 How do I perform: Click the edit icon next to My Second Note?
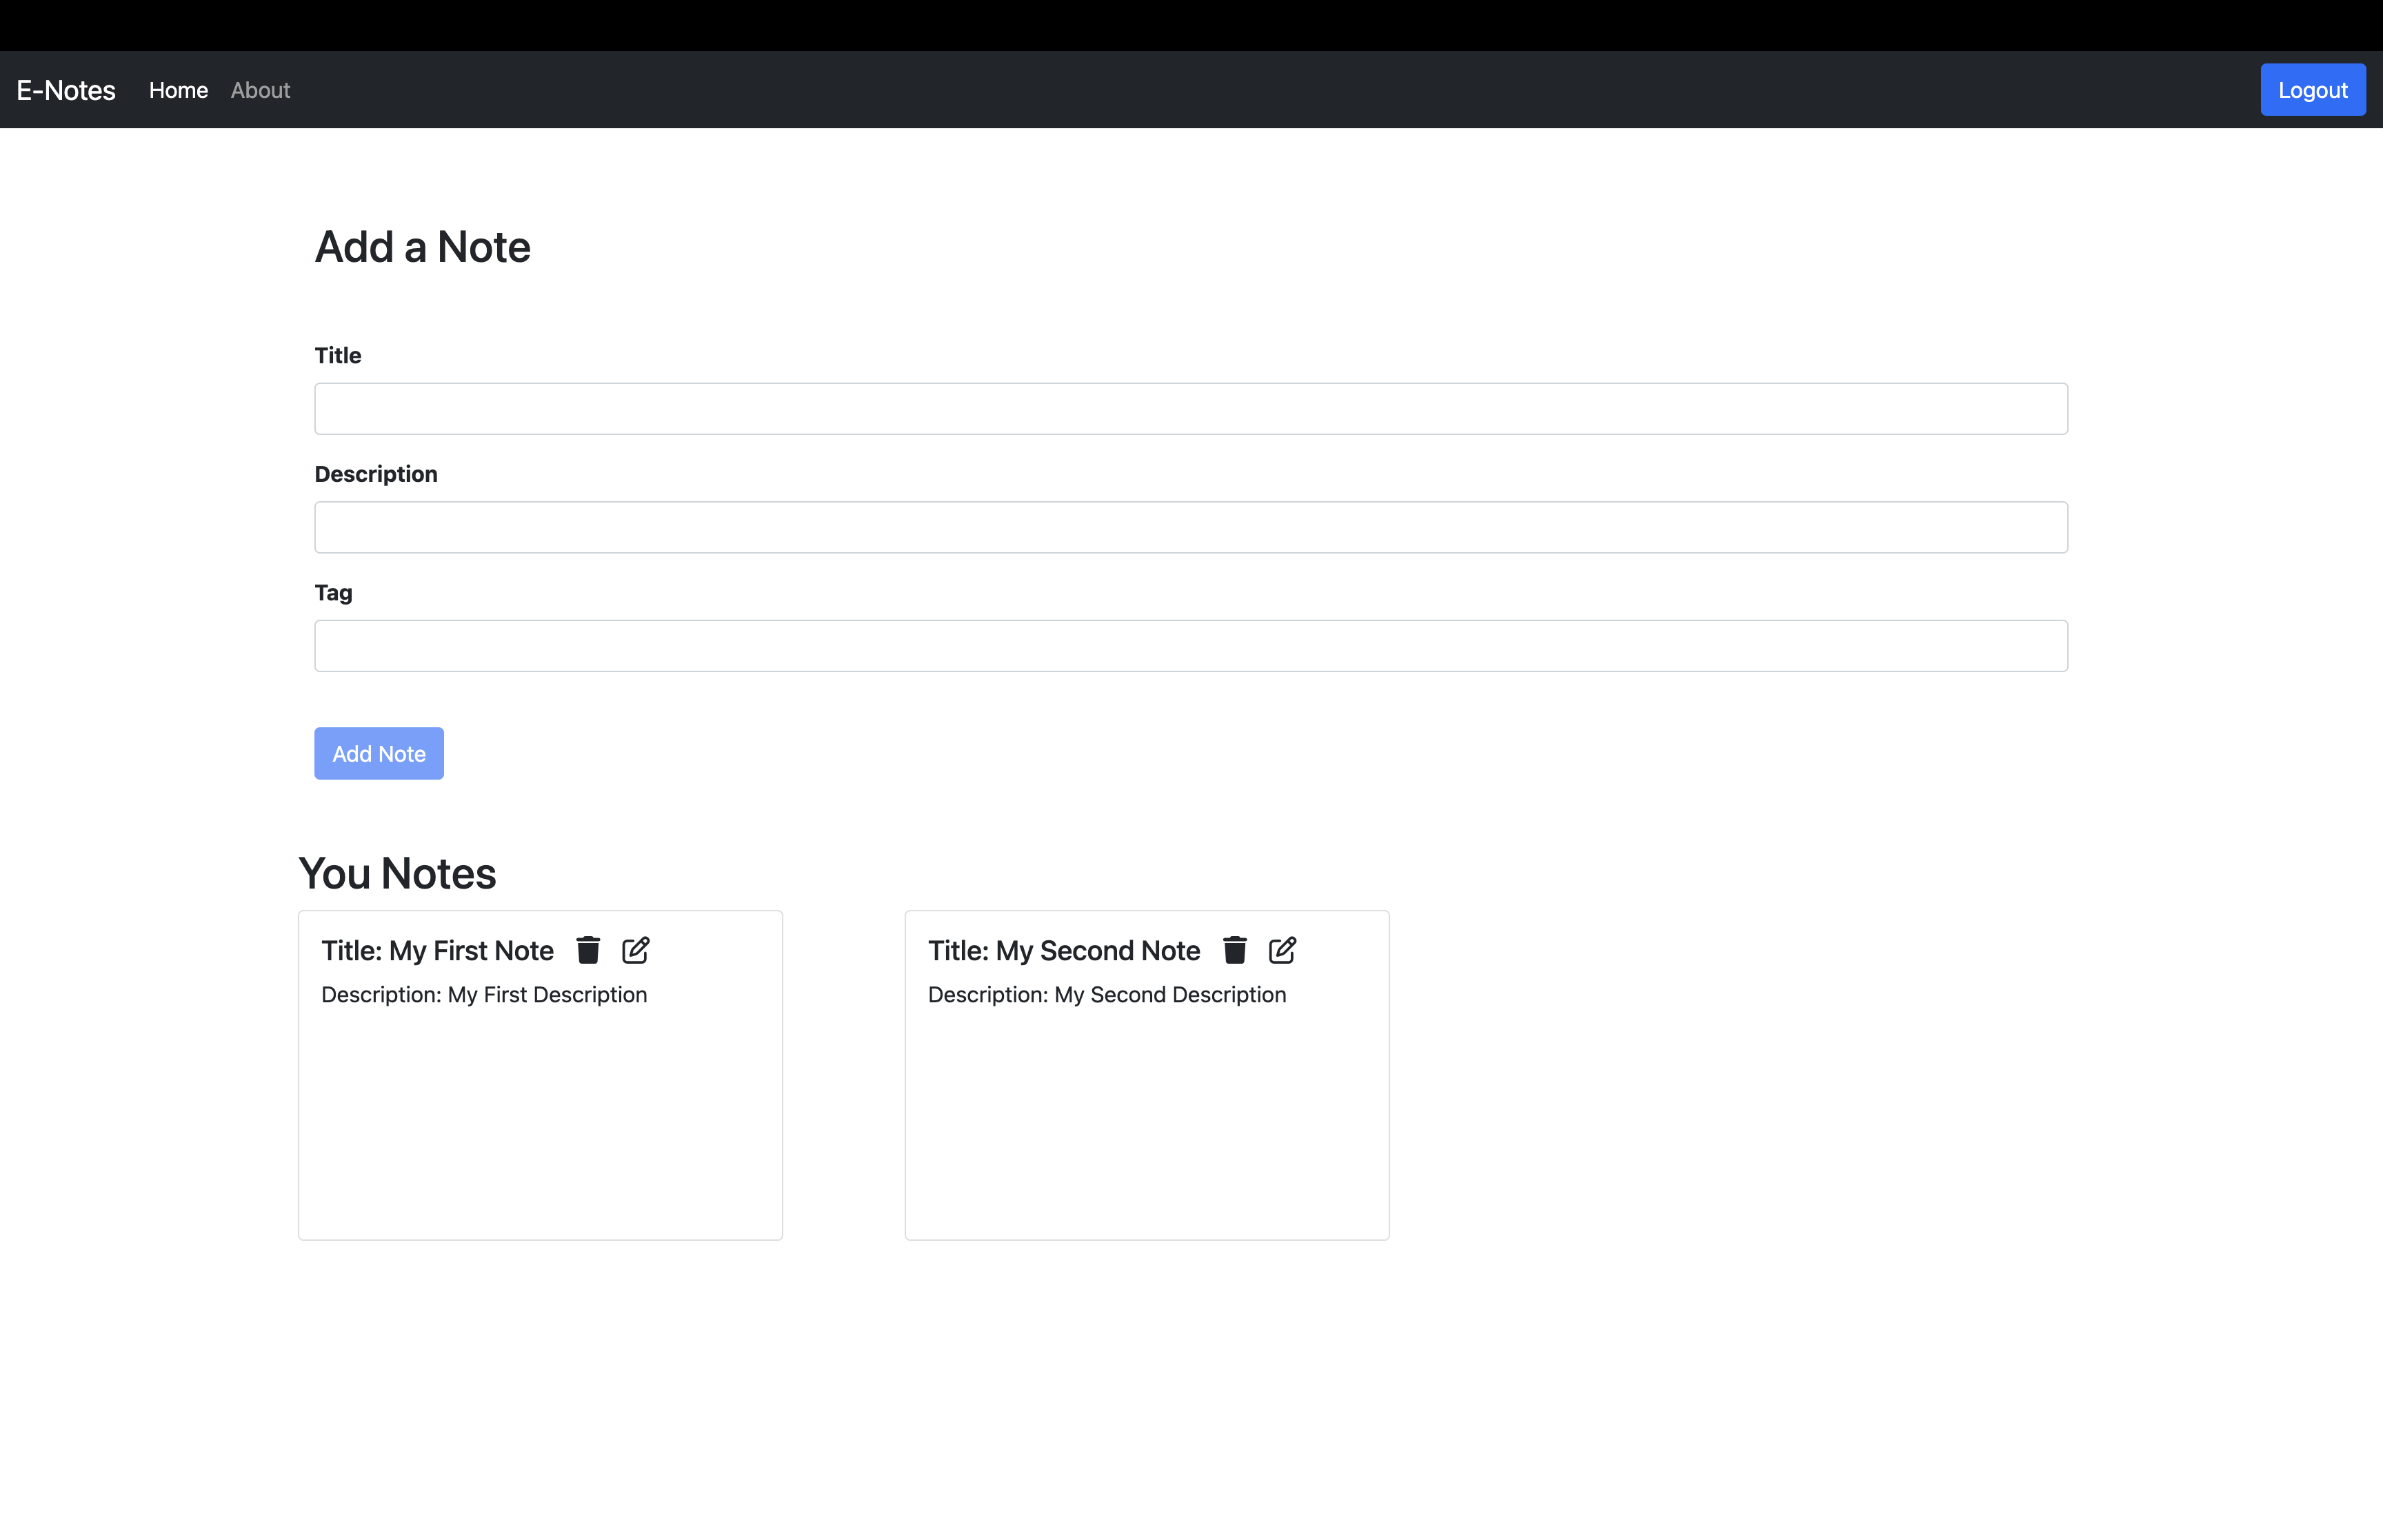click(1283, 950)
